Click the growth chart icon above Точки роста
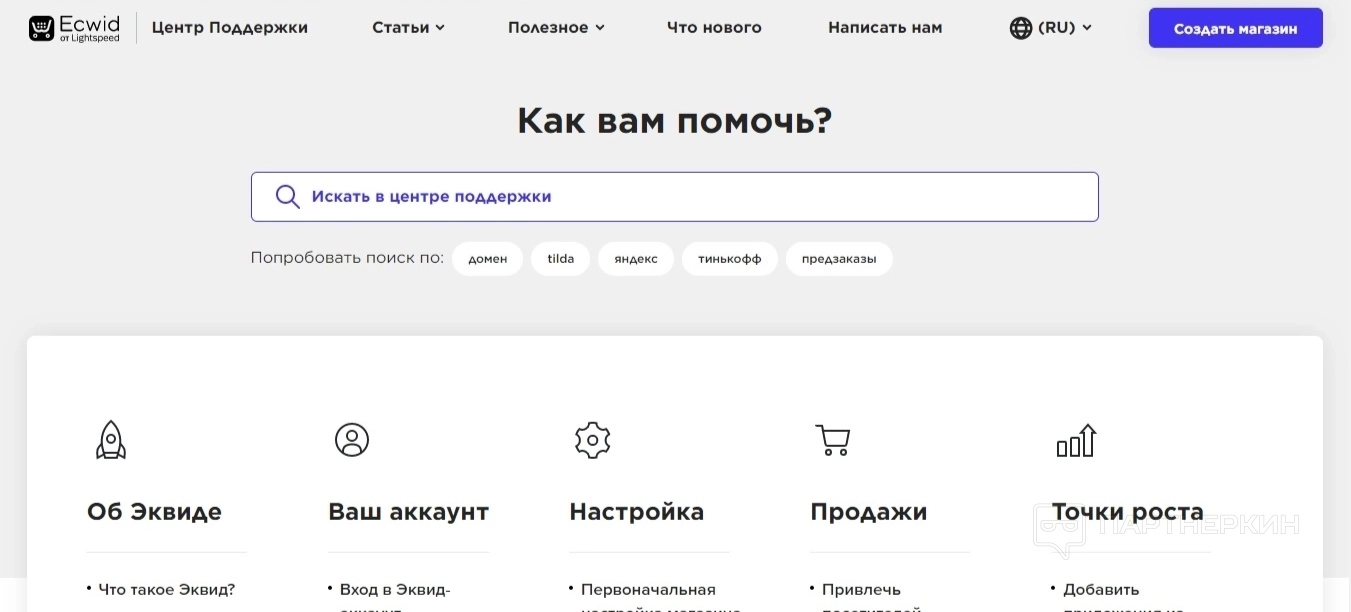This screenshot has height=612, width=1351. [1077, 440]
